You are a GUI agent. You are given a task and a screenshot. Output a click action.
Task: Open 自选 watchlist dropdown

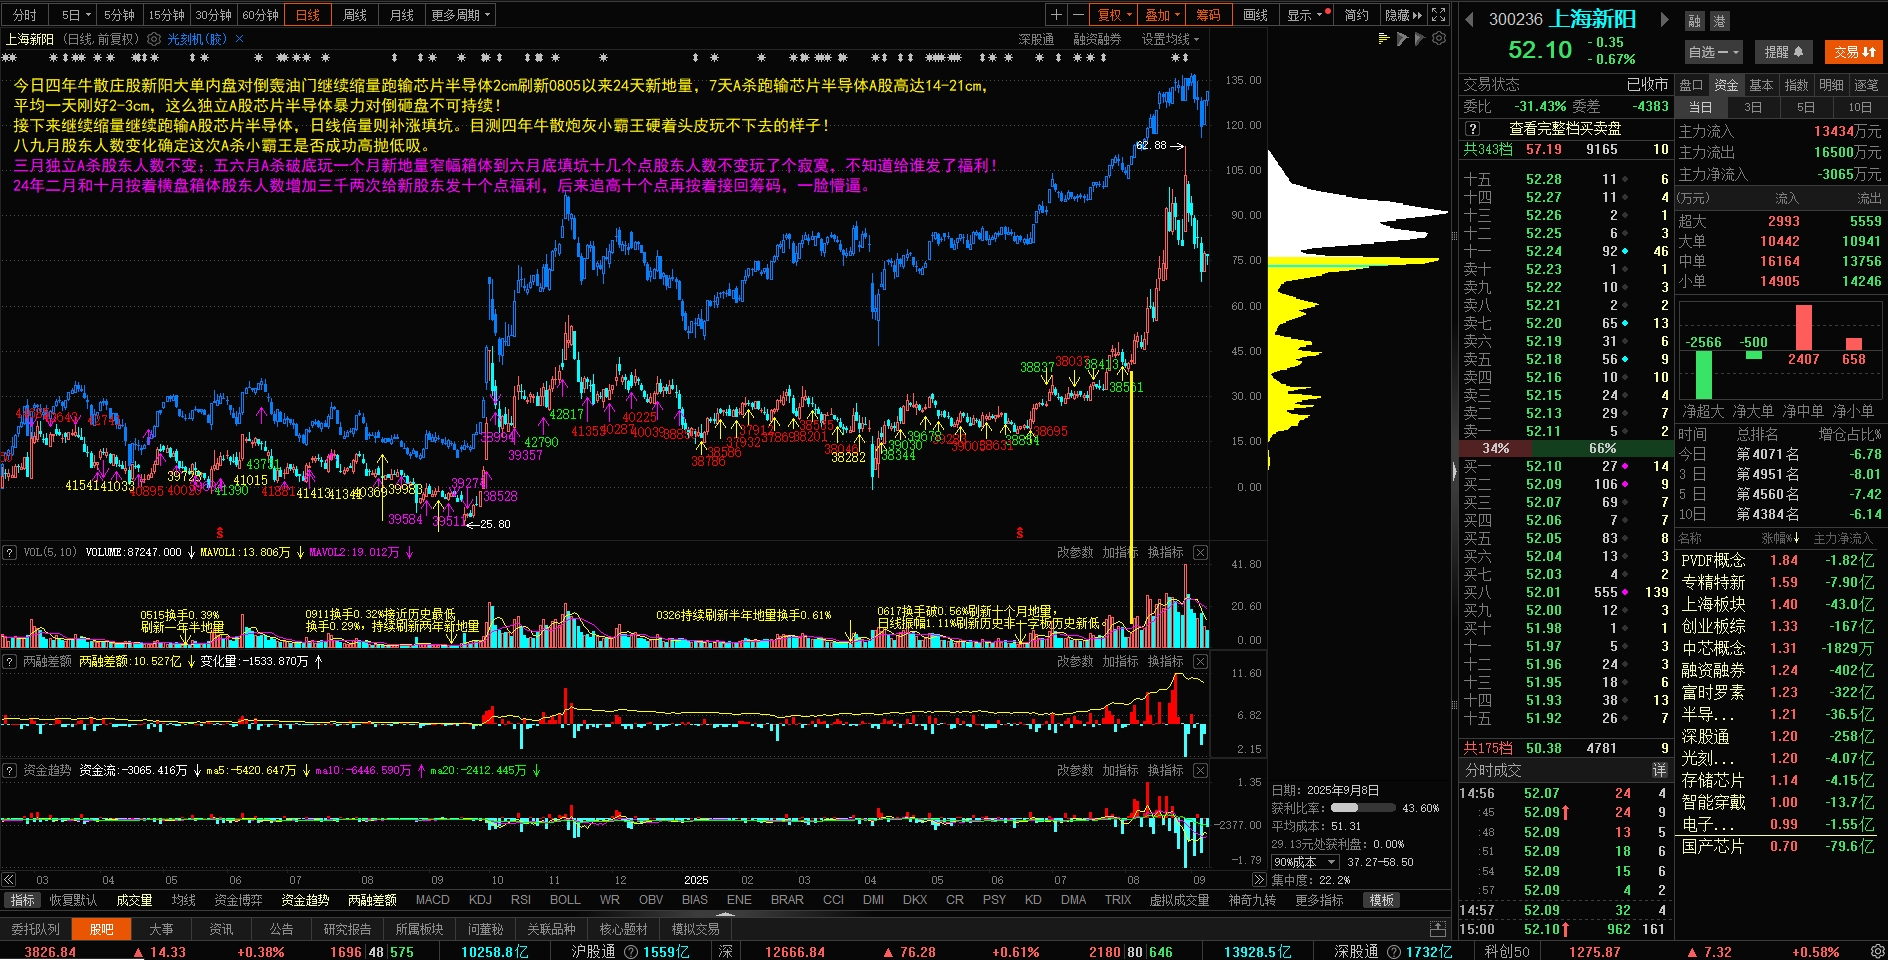click(x=1714, y=52)
